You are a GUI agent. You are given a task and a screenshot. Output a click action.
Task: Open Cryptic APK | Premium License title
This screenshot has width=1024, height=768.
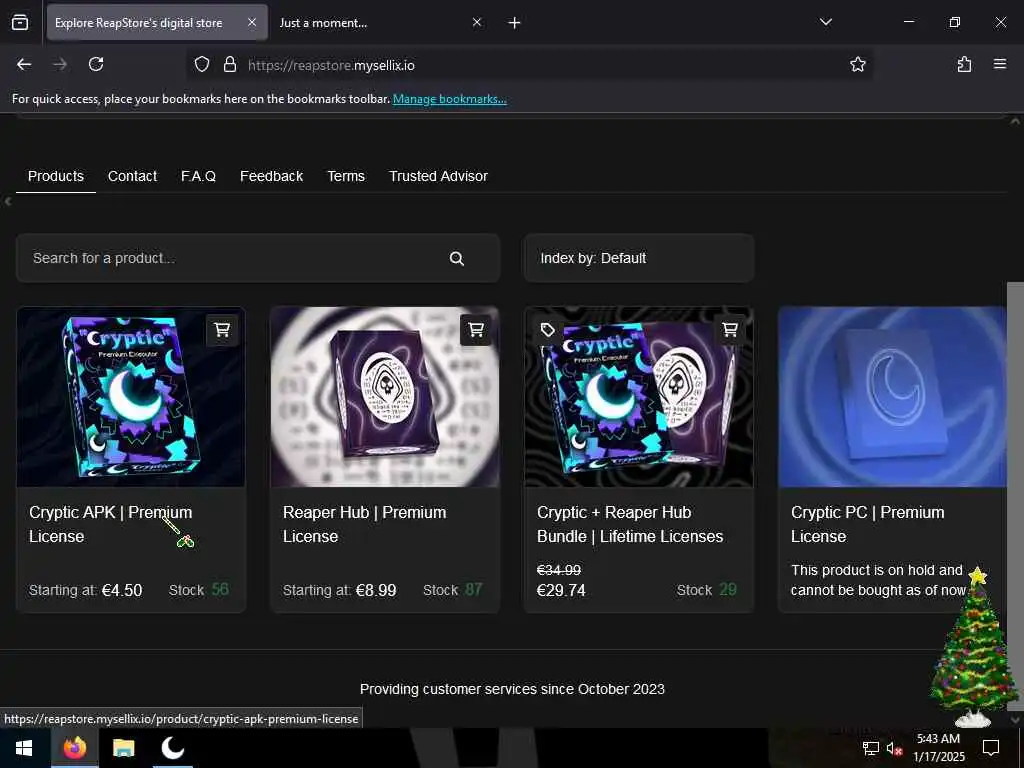[110, 524]
